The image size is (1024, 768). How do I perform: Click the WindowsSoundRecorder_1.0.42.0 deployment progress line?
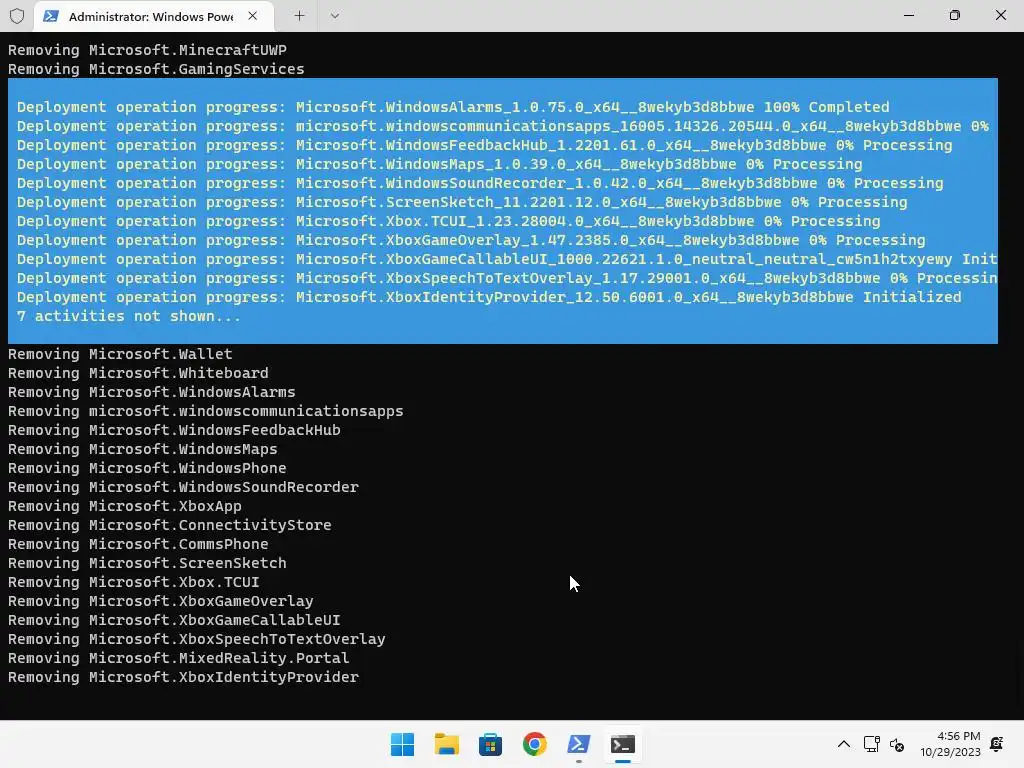click(x=480, y=183)
